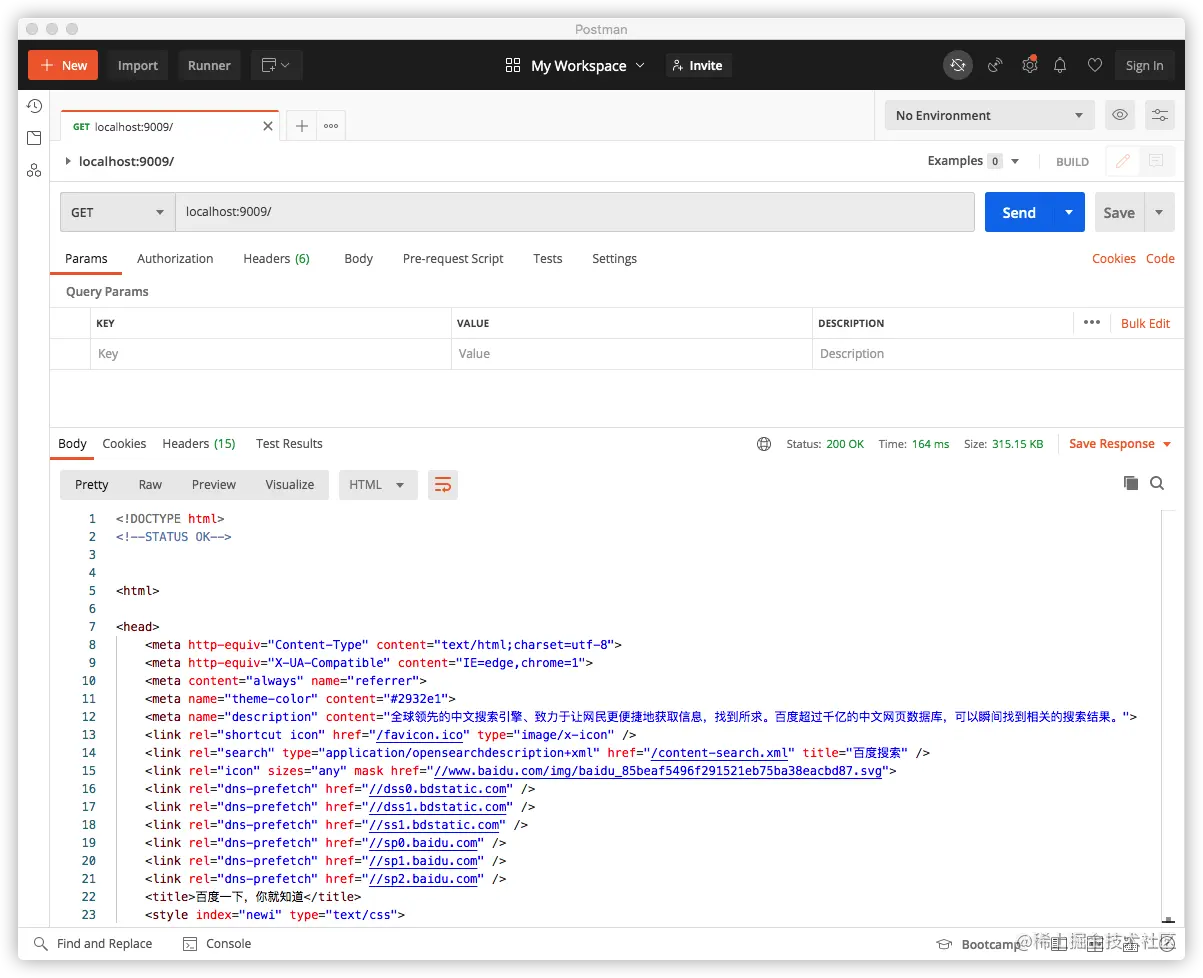The height and width of the screenshot is (978, 1203).
Task: Expand the localhost:9009/ request name triangle
Action: point(68,161)
